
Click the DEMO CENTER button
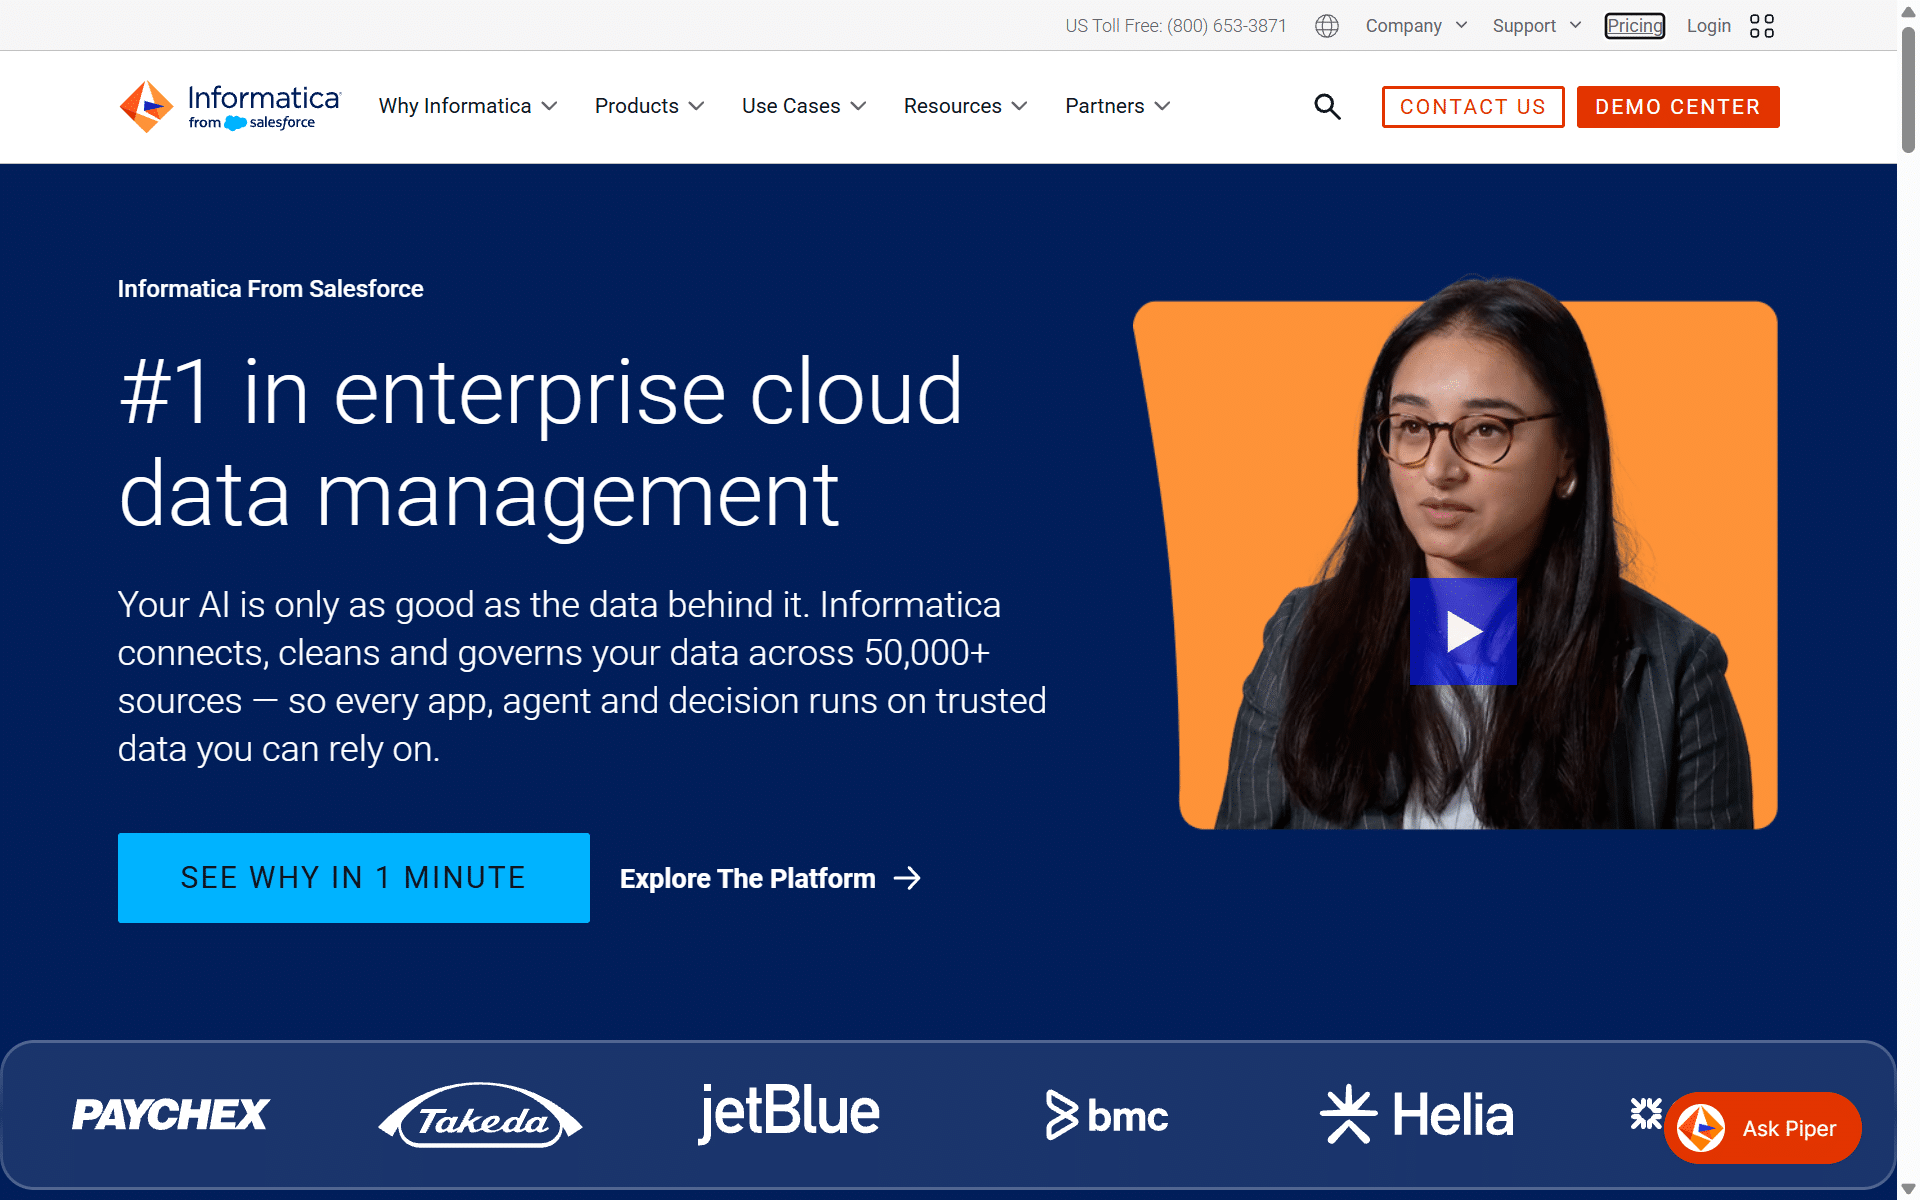1678,107
